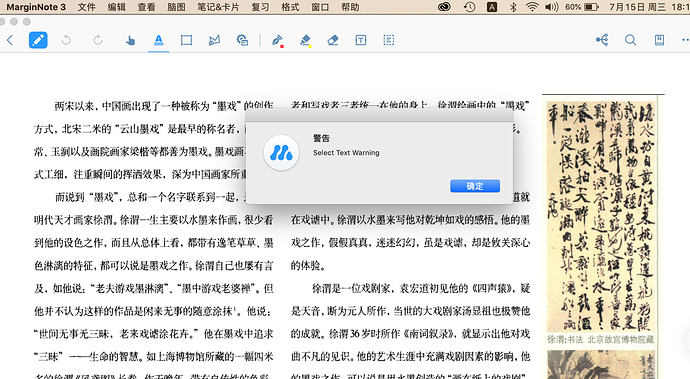Select the yellow highlighter marker tool
690x379 pixels.
[x=305, y=40]
